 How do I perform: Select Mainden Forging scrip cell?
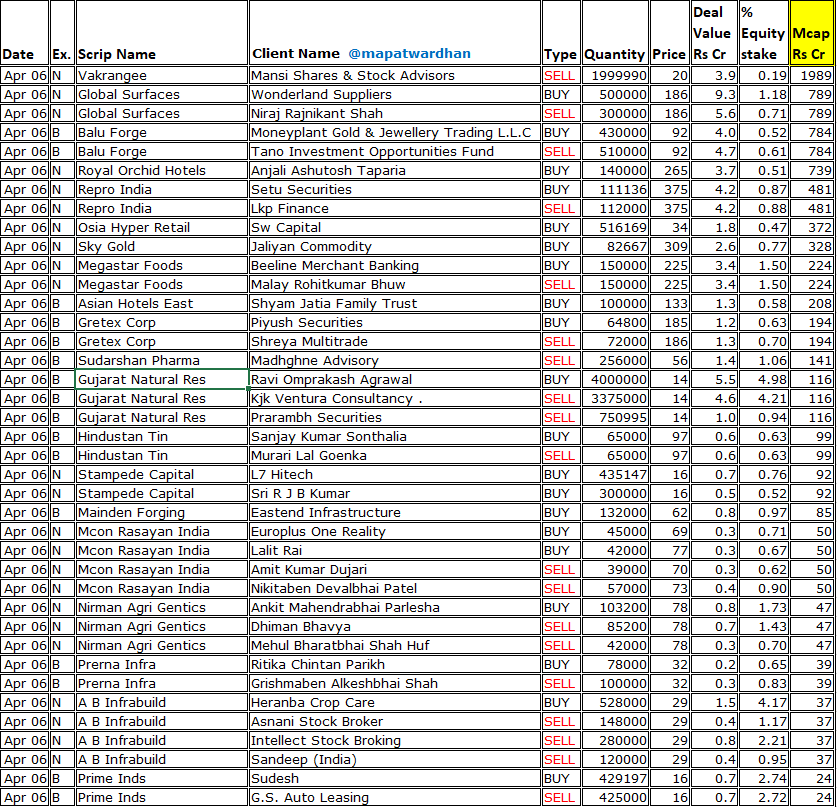(162, 512)
